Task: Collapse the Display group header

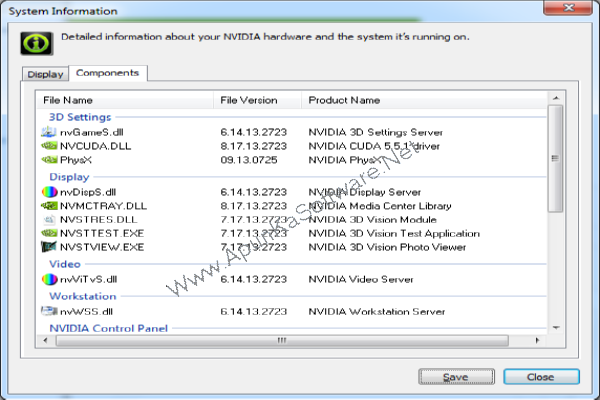Action: (x=69, y=177)
